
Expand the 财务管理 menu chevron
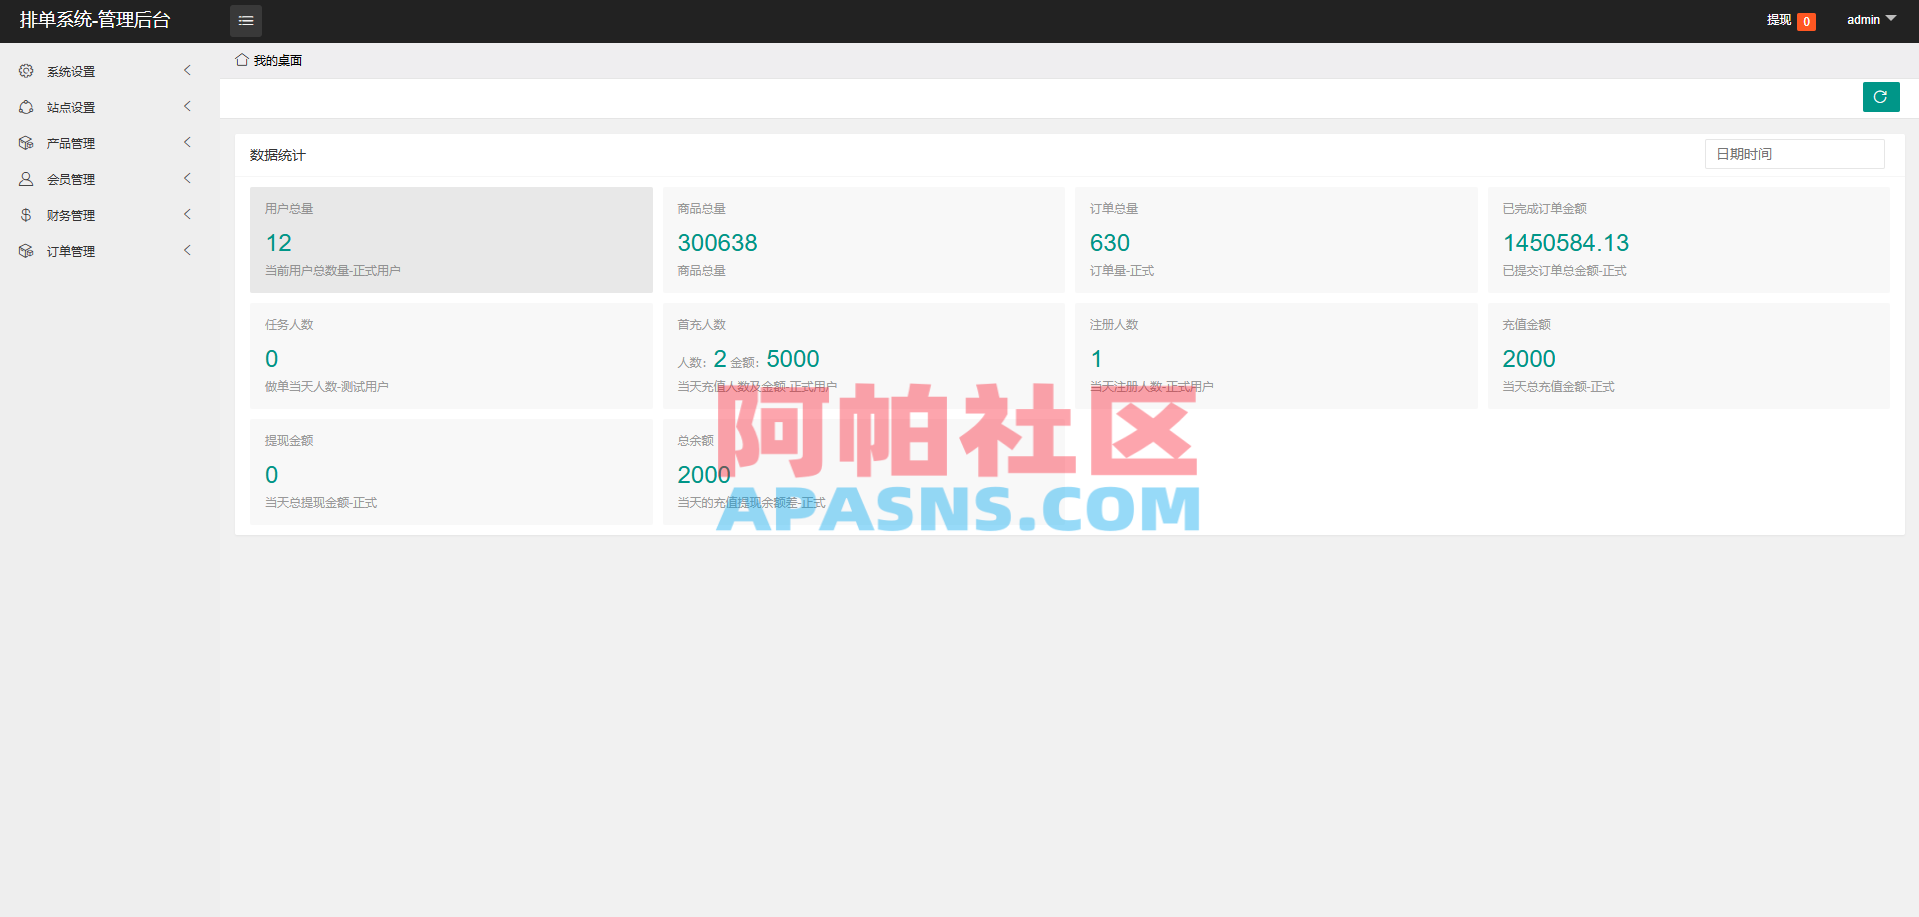click(187, 214)
